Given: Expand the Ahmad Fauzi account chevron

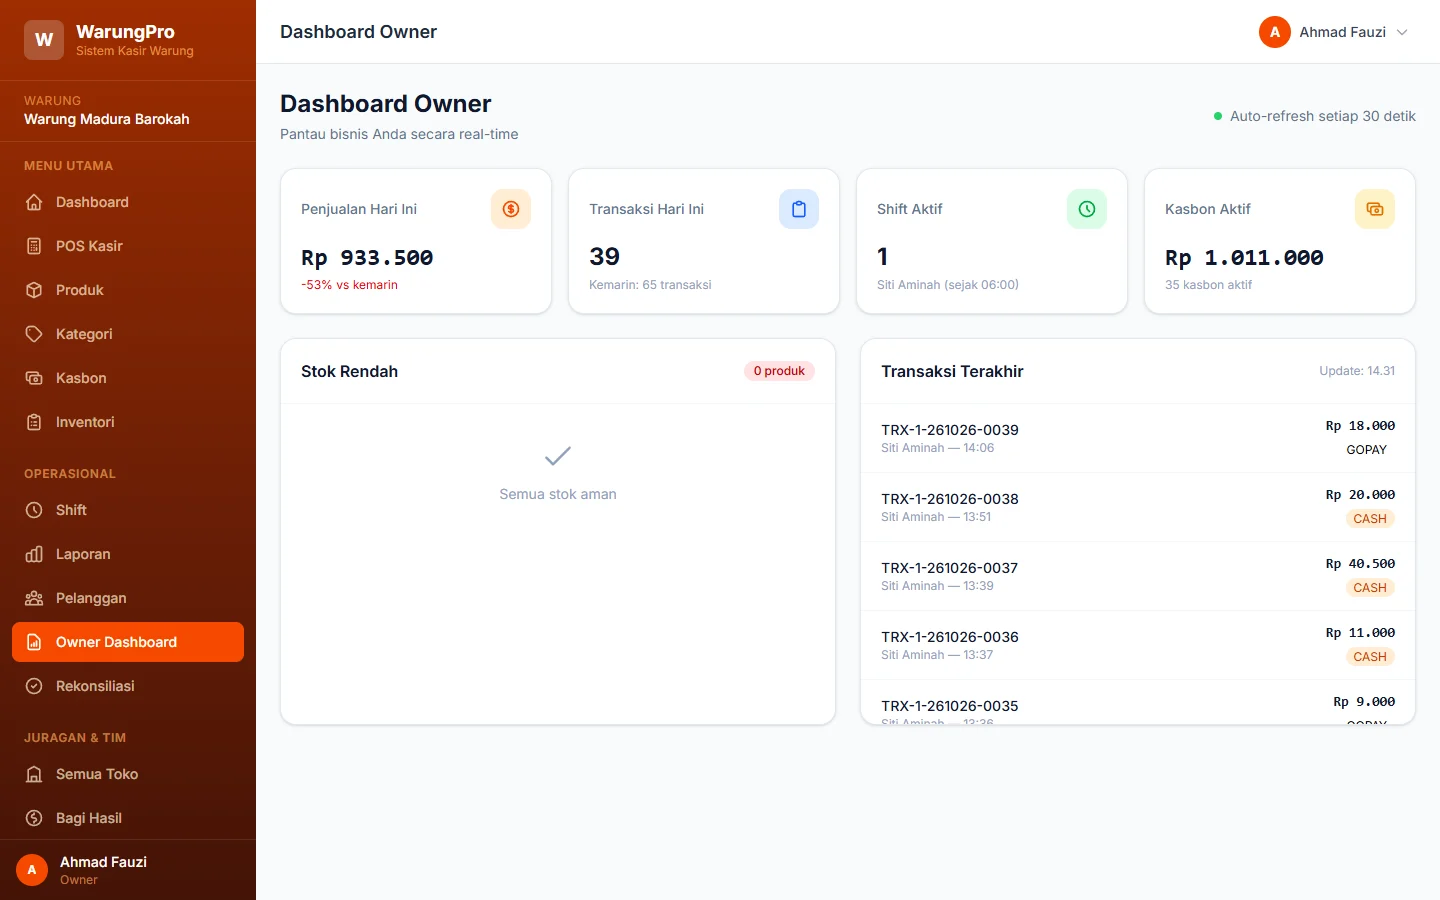Looking at the screenshot, I should click(x=1402, y=32).
